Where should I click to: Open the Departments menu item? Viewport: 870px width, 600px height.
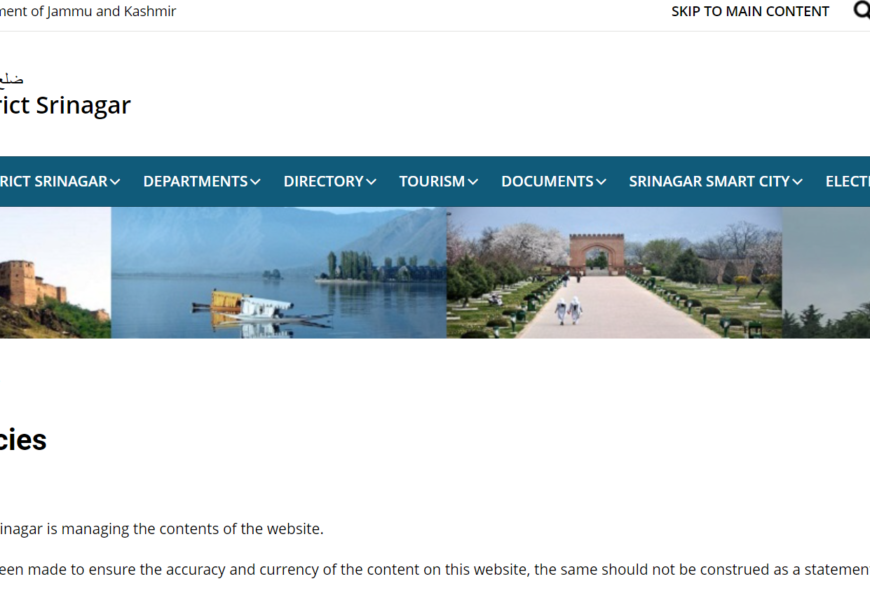coord(195,181)
